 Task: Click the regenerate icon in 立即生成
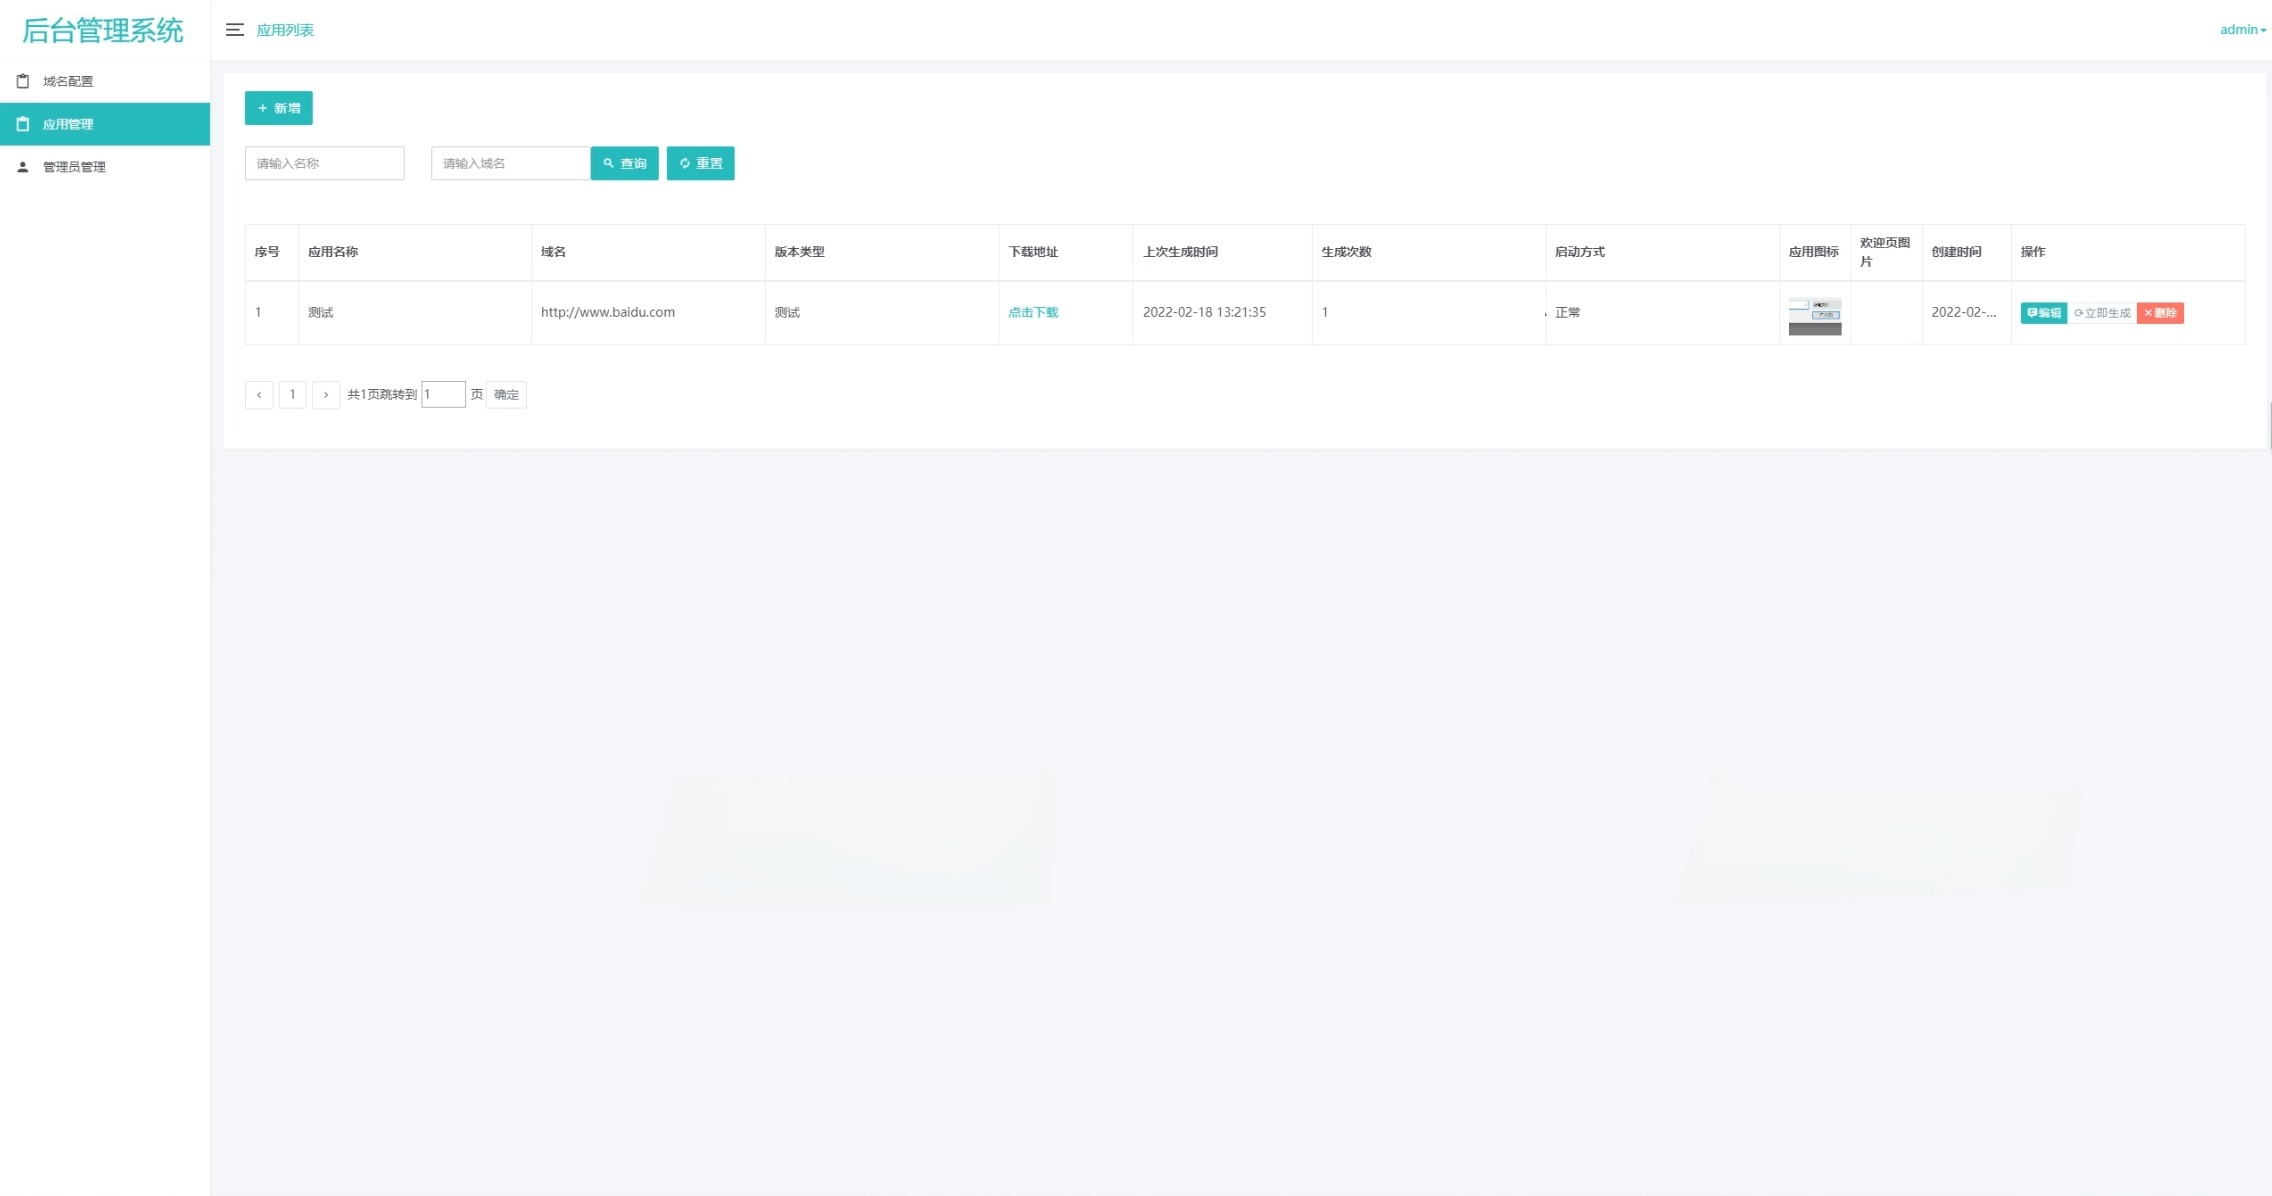point(2078,312)
